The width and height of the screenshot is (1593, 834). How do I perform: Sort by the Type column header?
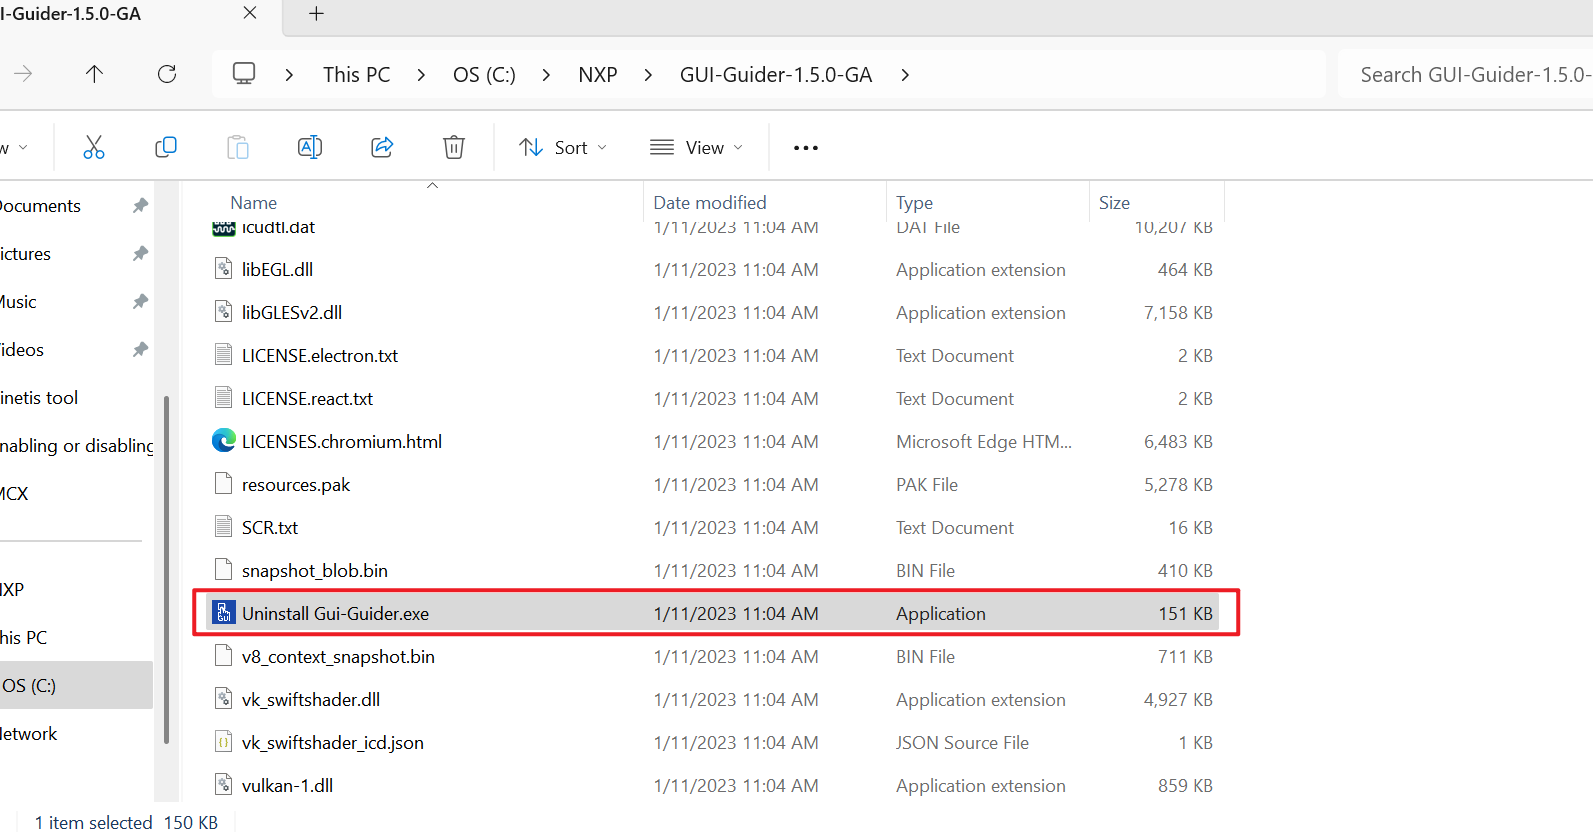(x=914, y=203)
